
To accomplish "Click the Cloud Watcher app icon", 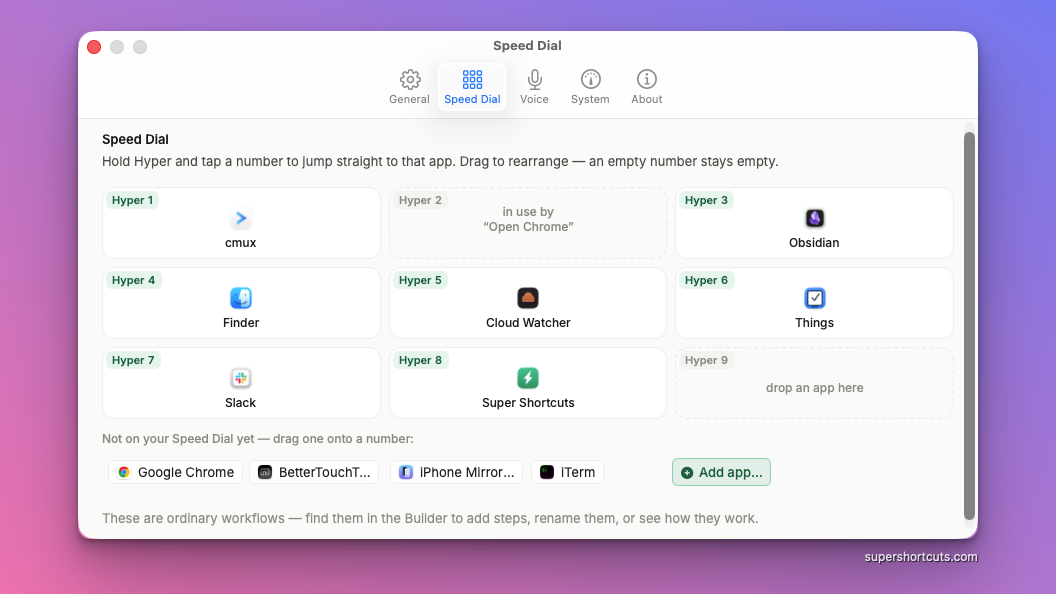I will coord(528,298).
